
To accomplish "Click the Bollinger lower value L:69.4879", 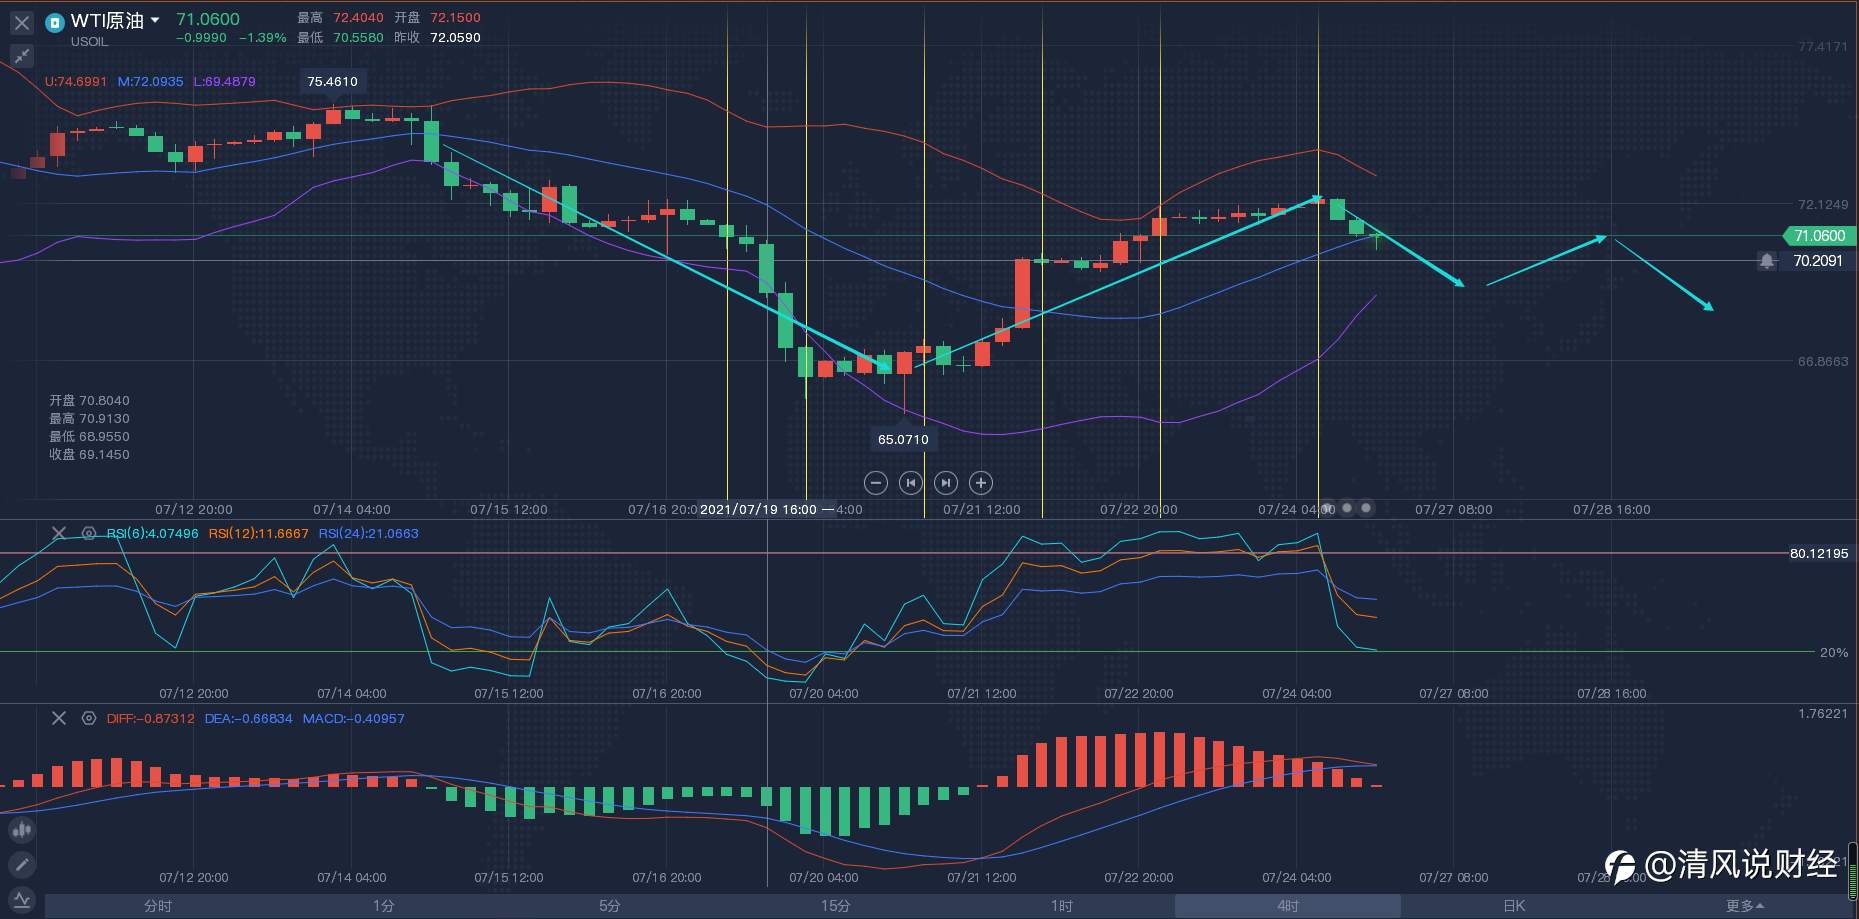I will click(x=224, y=81).
